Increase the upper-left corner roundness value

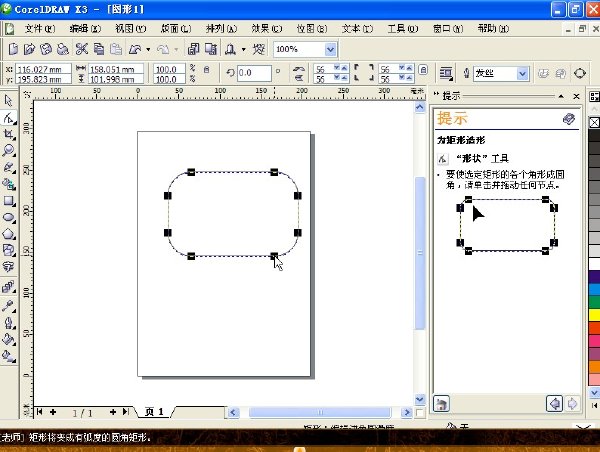pyautogui.click(x=344, y=68)
